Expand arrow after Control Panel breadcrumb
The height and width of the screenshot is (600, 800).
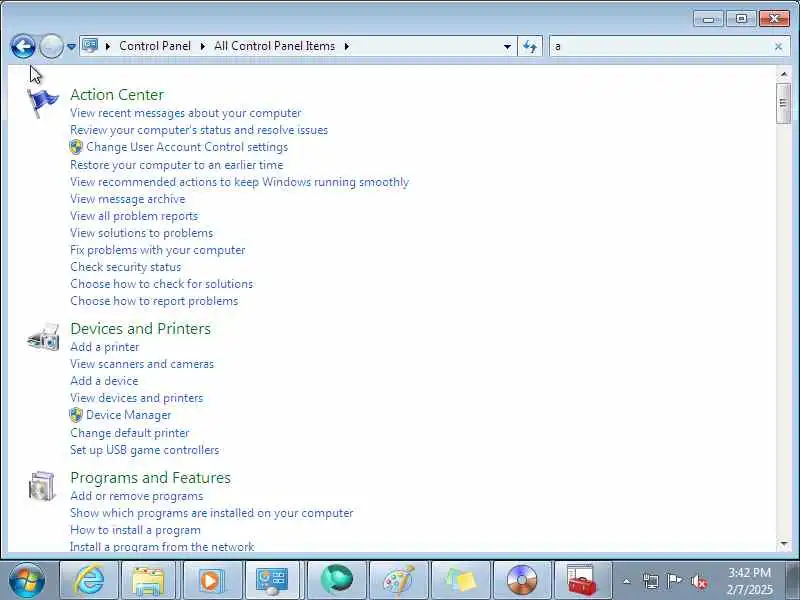203,46
